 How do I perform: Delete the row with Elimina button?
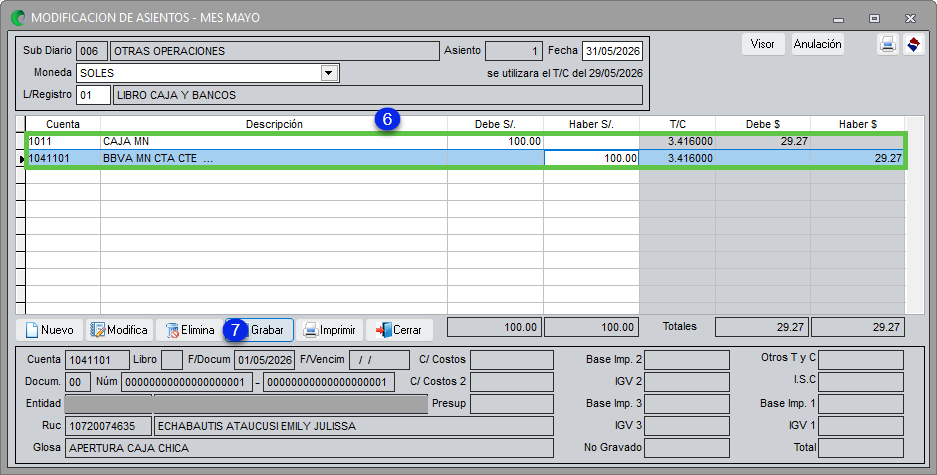click(x=188, y=330)
